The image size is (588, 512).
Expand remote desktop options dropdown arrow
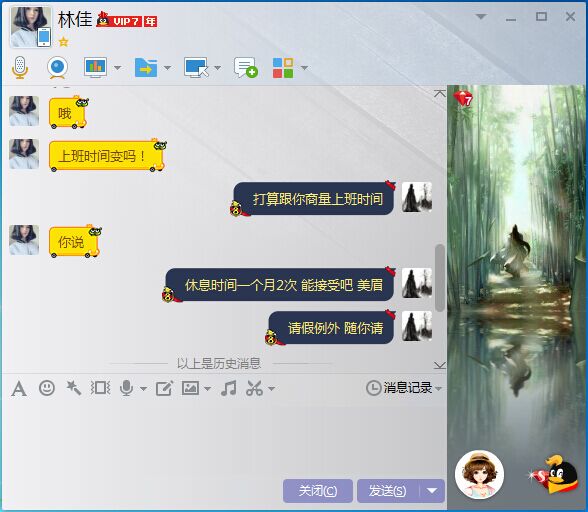tap(218, 68)
